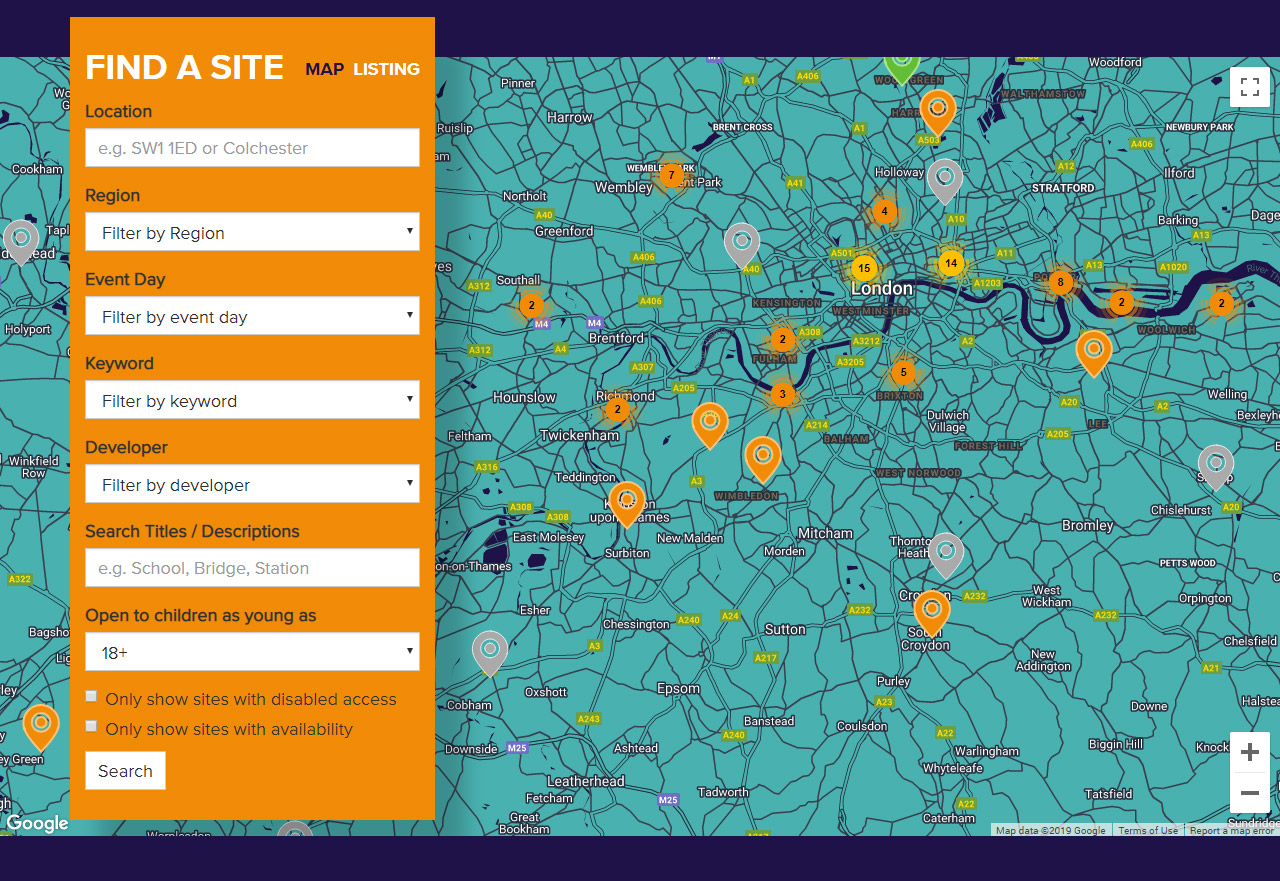Viewport: 1280px width, 881px height.
Task: Click the cluster marker showing 14 sites
Action: [950, 264]
